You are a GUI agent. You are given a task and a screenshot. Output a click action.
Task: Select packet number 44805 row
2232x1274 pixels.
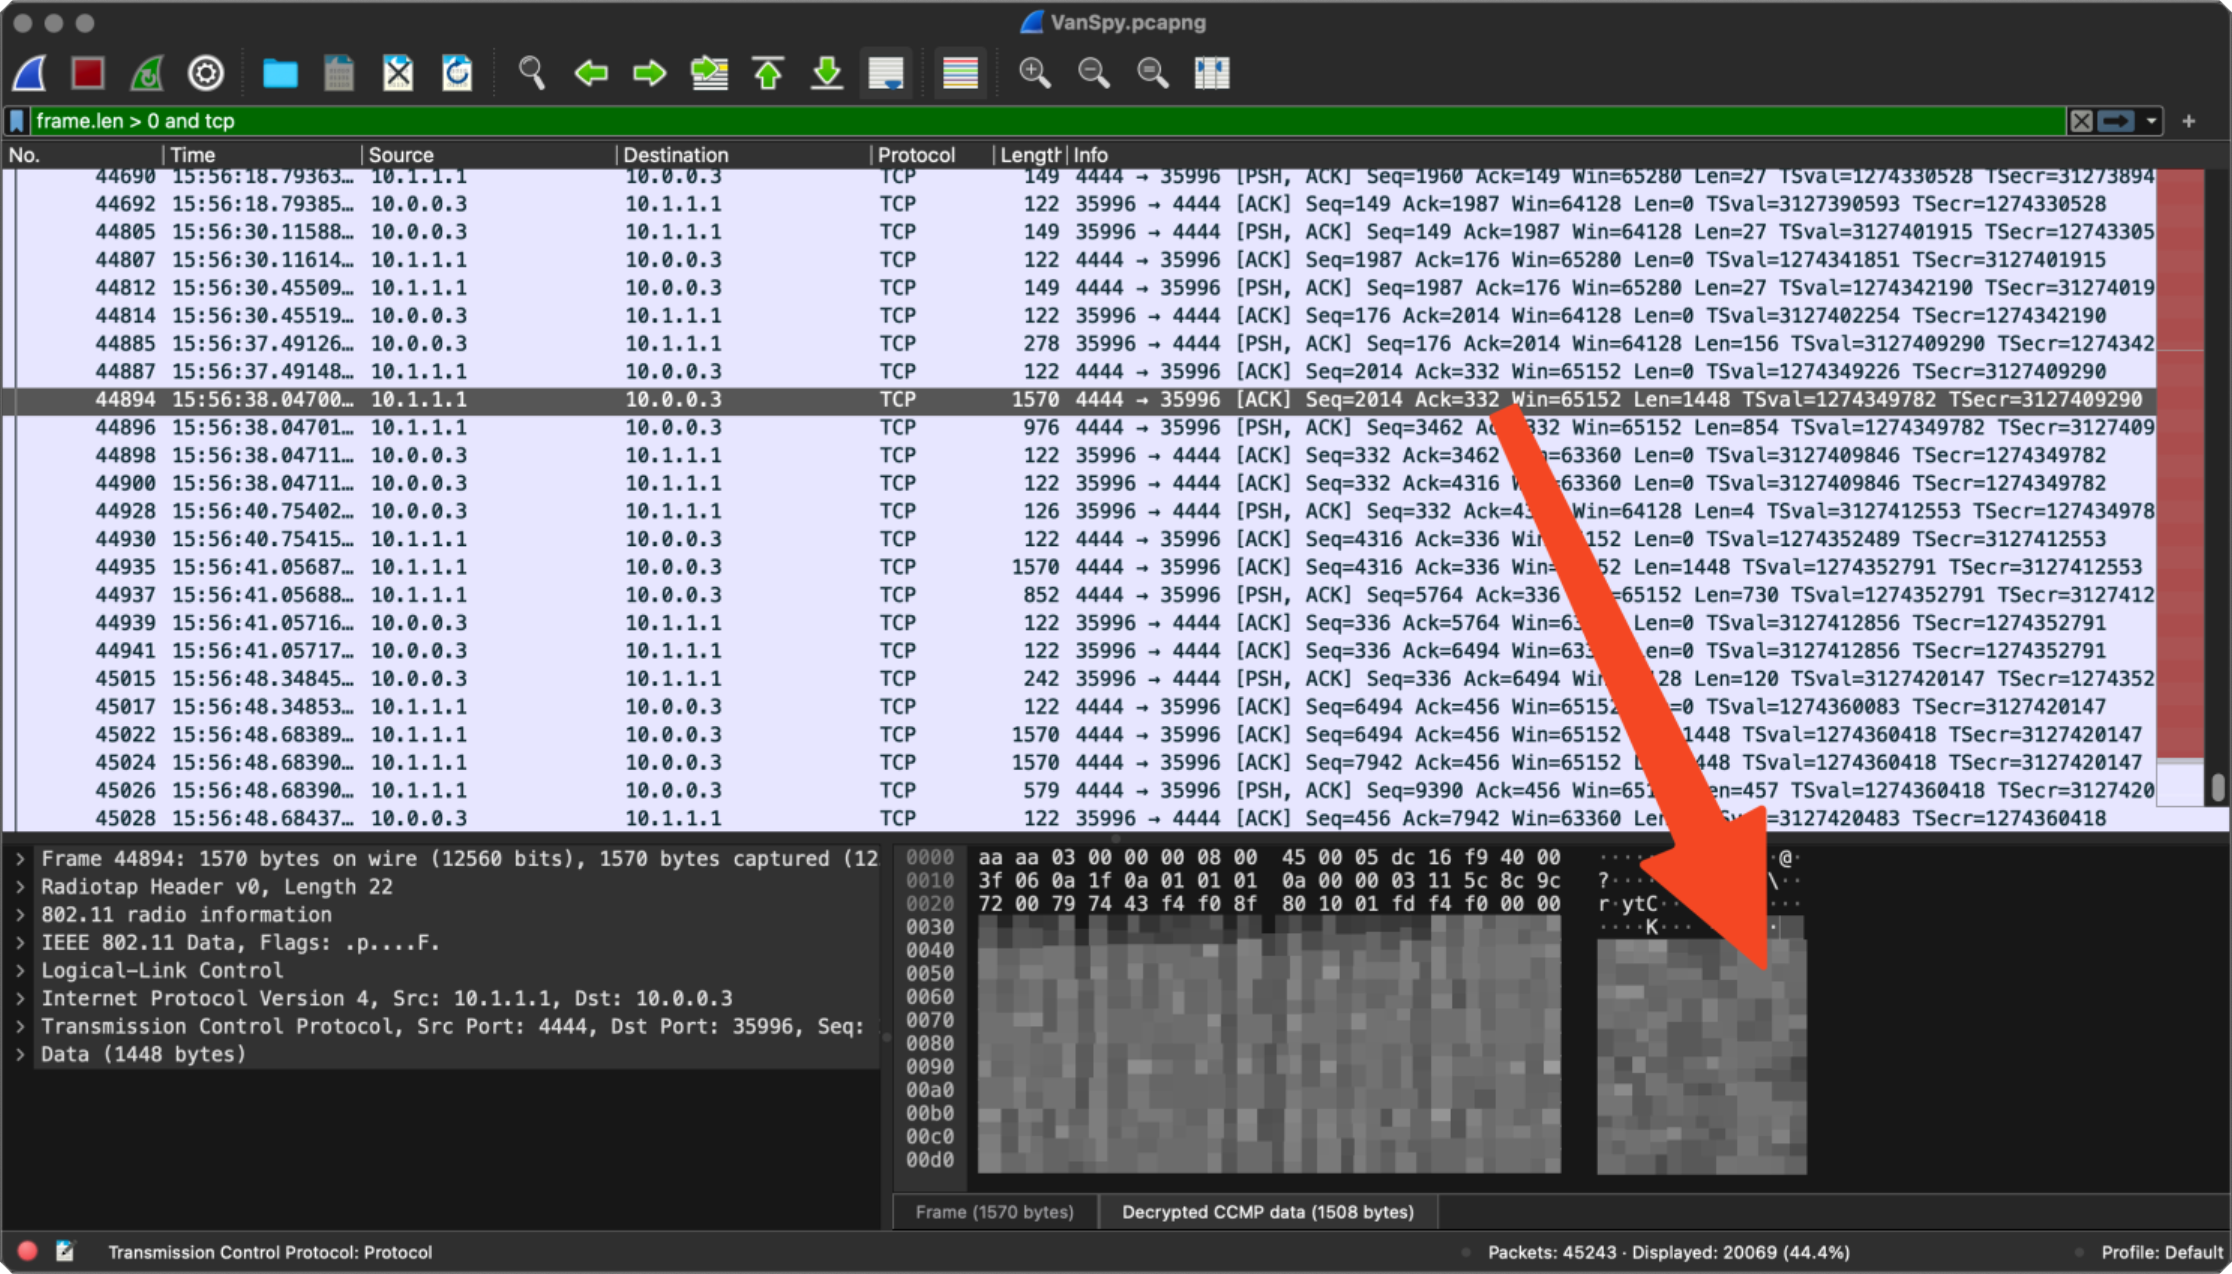(x=1078, y=232)
